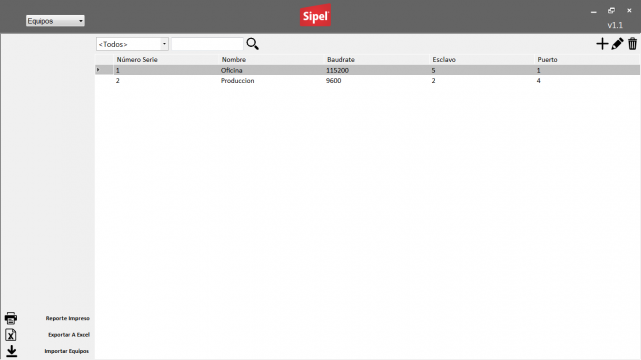The image size is (641, 360).
Task: Click the Sipel logo
Action: tap(315, 16)
